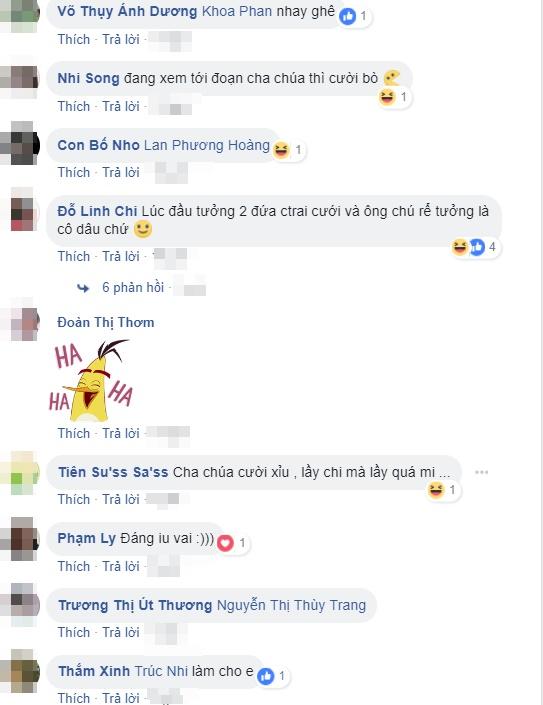This screenshot has height=705, width=543.
Task: Open the haha reaction on Nhi Song's comment
Action: coord(387,97)
